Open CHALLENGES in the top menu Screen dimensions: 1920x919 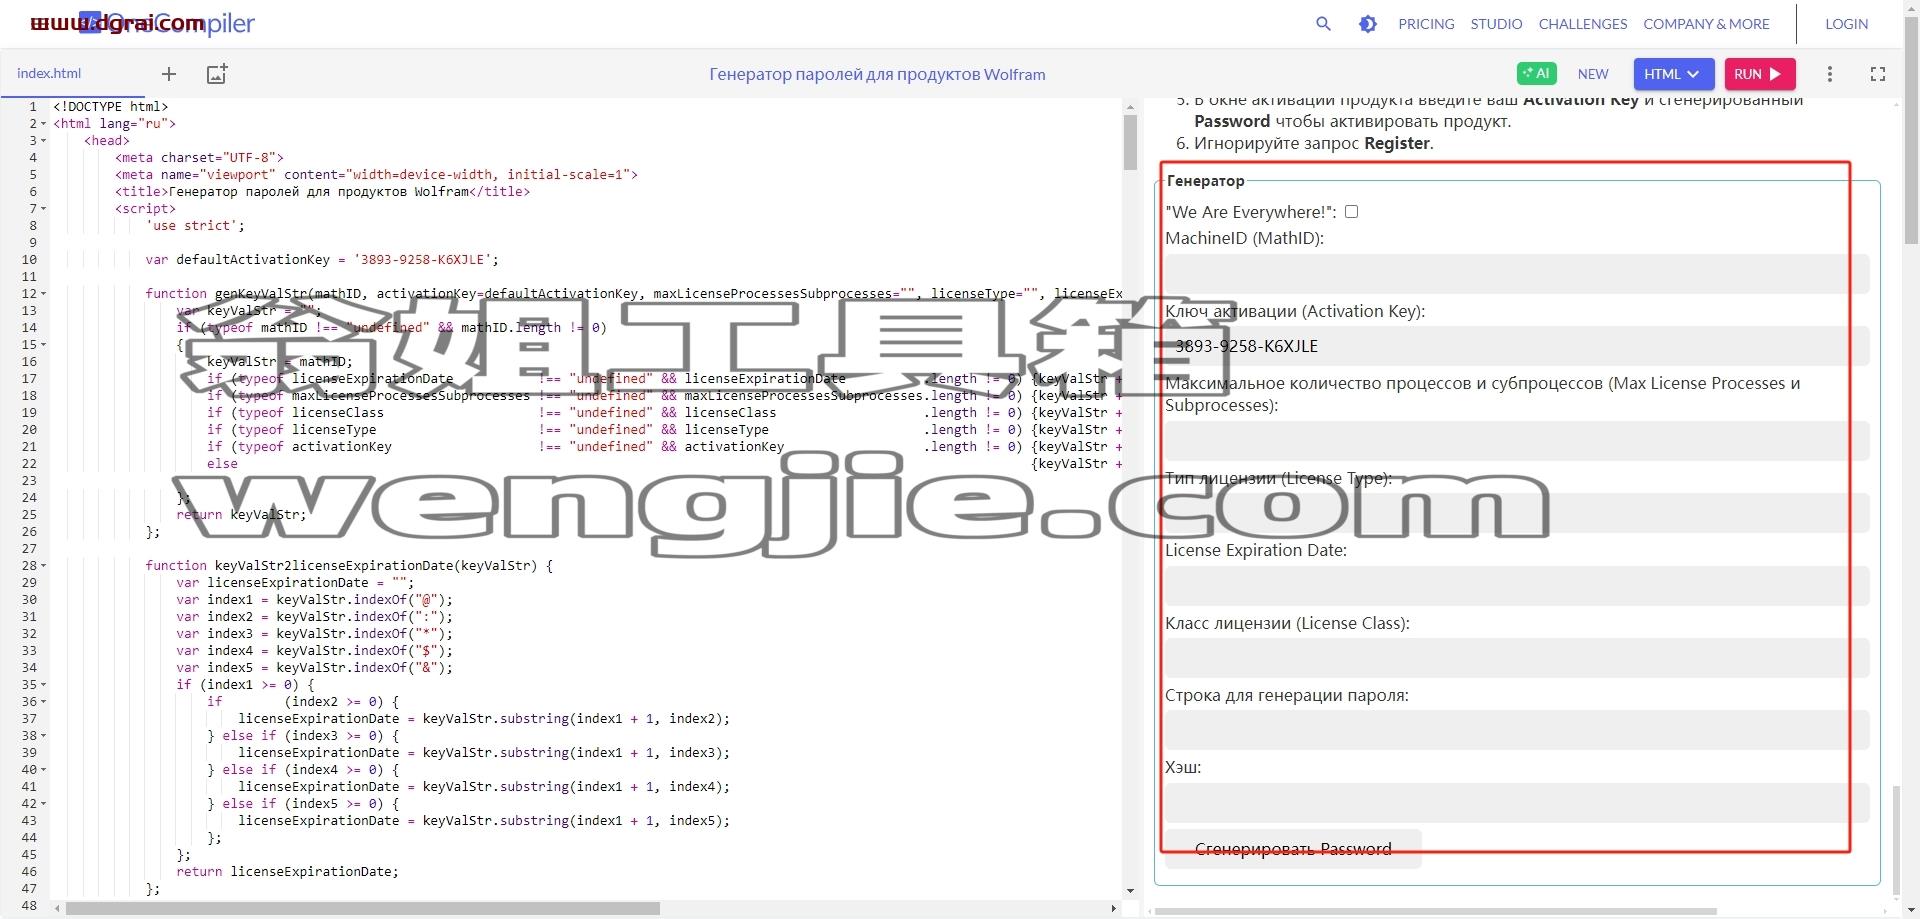[1583, 24]
